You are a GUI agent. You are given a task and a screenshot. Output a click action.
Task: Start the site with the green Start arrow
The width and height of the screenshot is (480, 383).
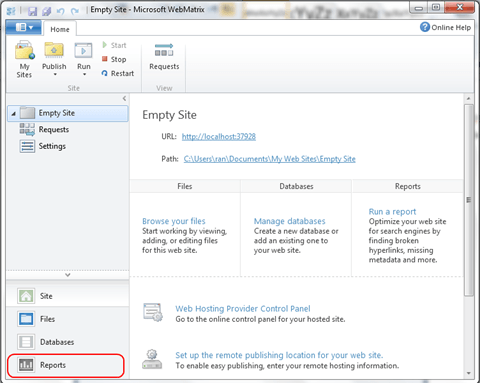click(x=114, y=45)
